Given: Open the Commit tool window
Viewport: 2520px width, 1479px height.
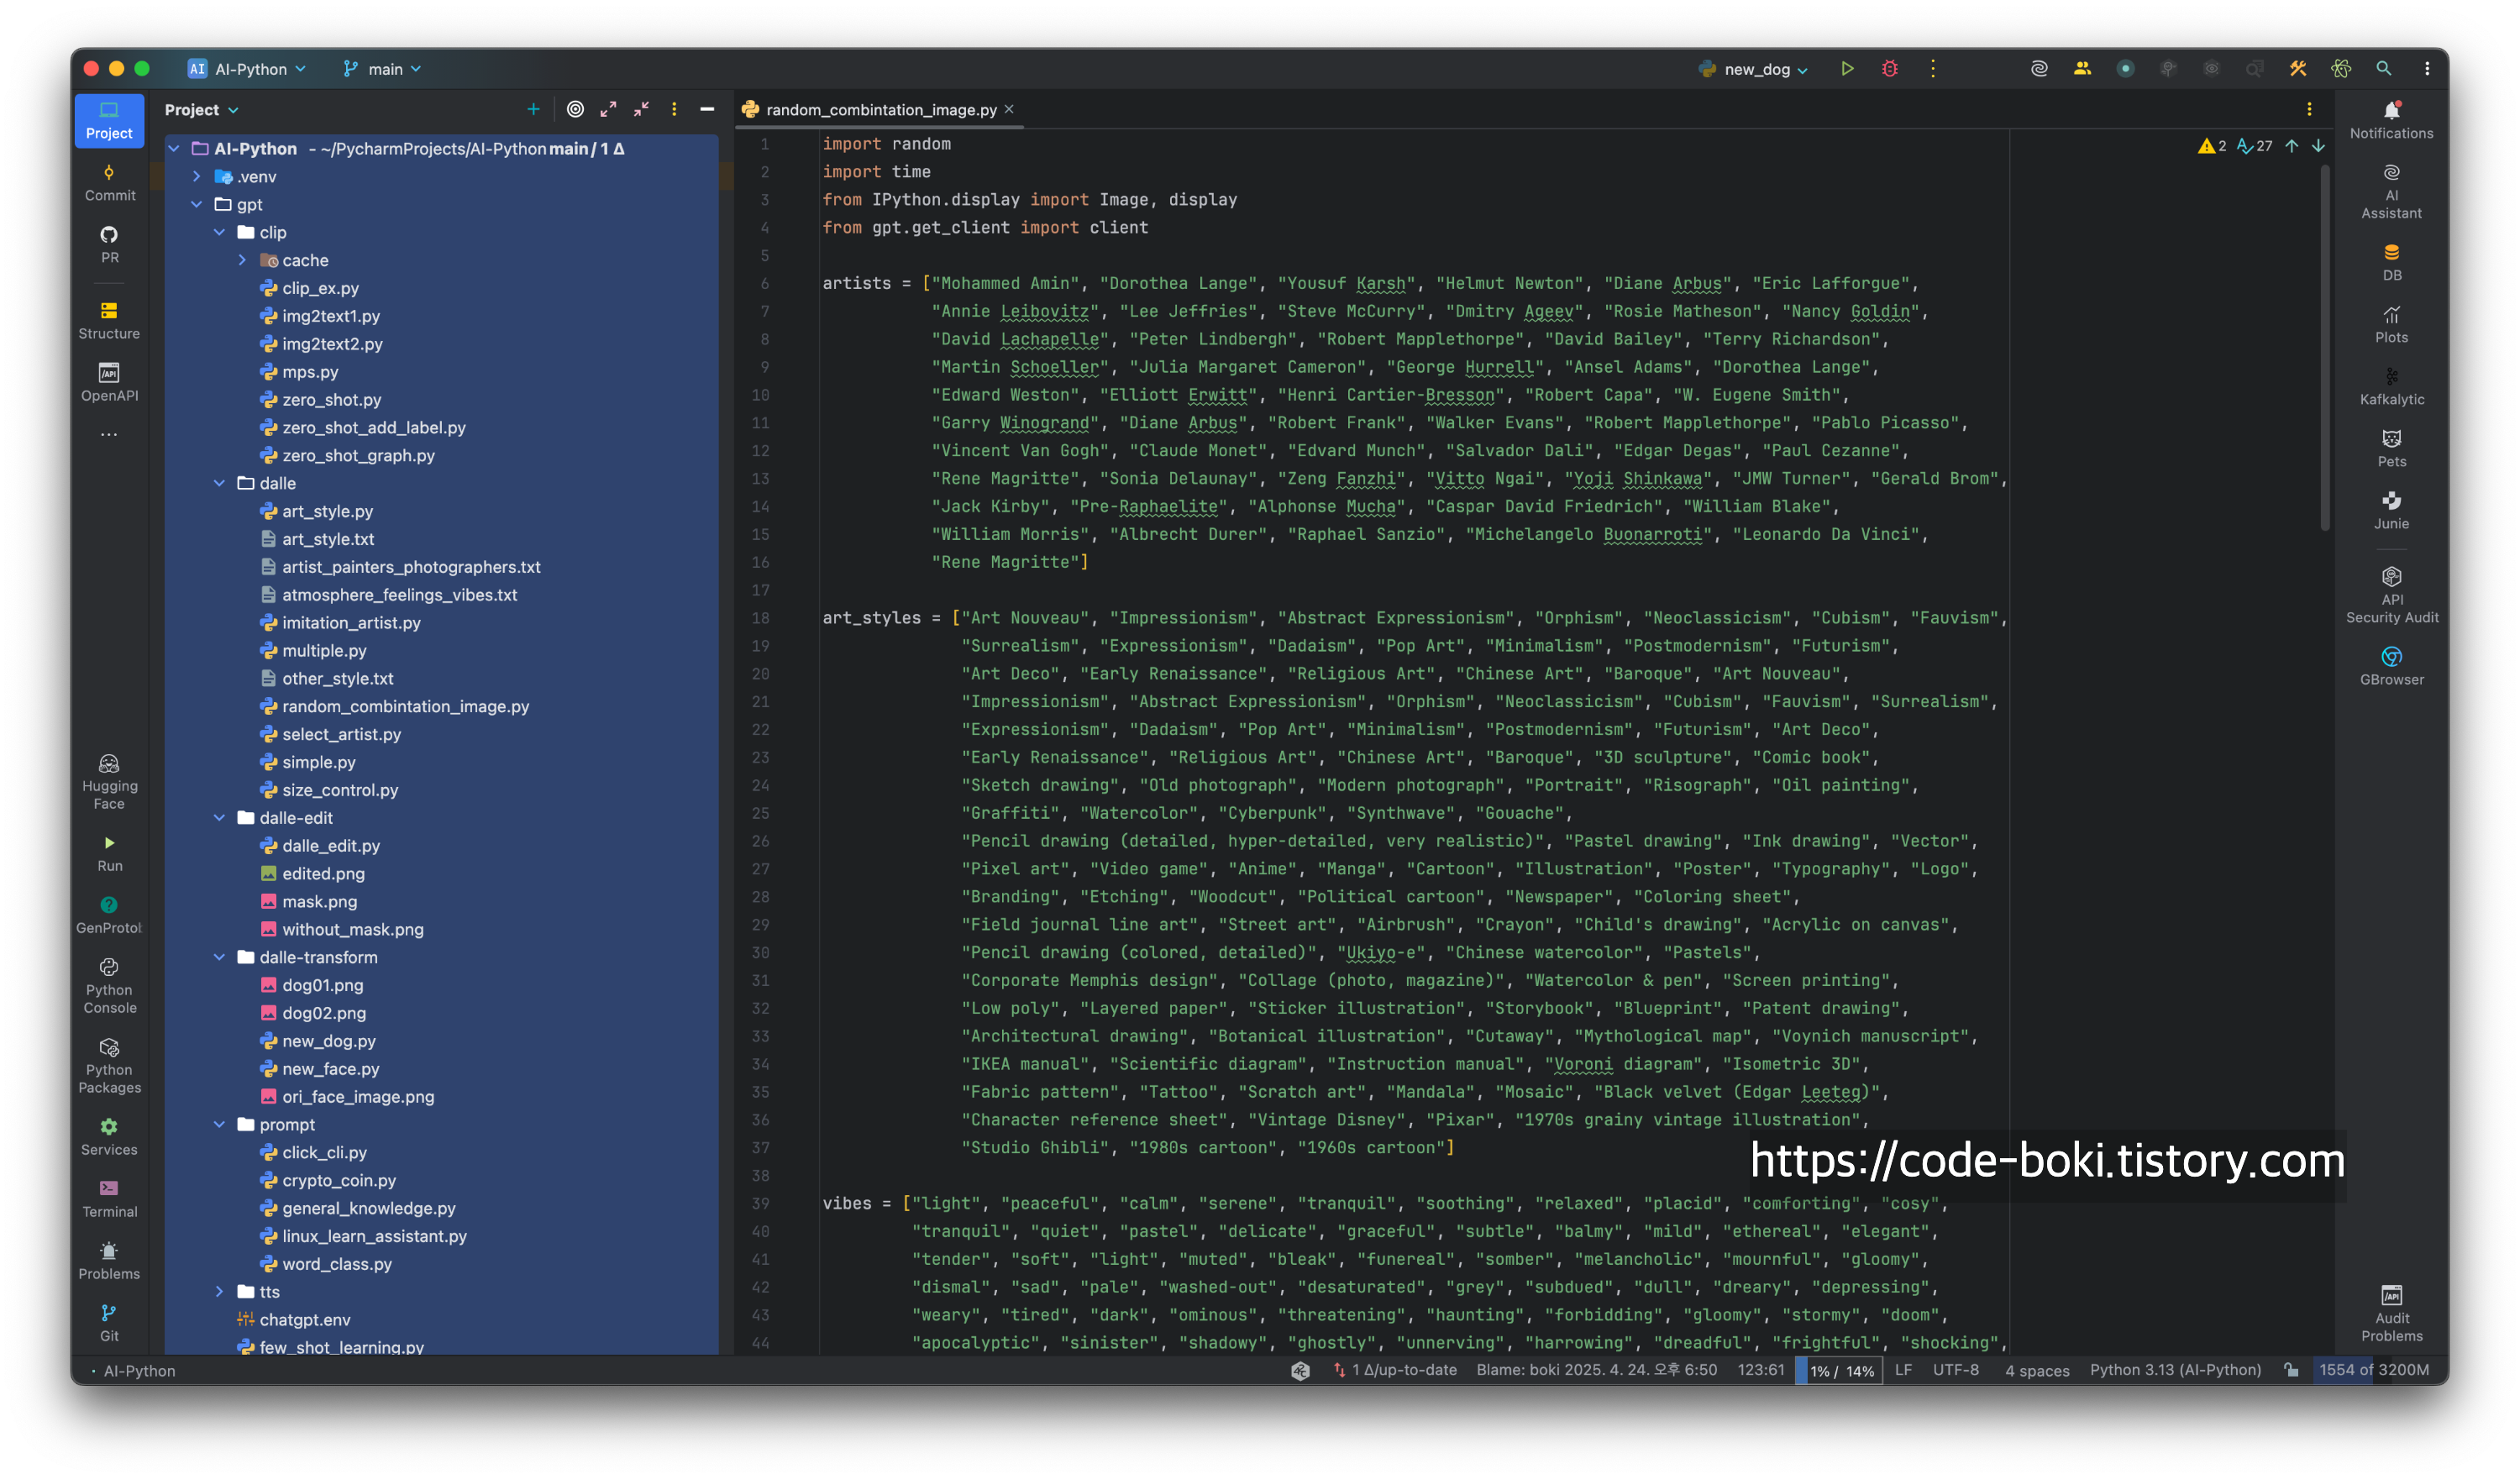Looking at the screenshot, I should (109, 183).
